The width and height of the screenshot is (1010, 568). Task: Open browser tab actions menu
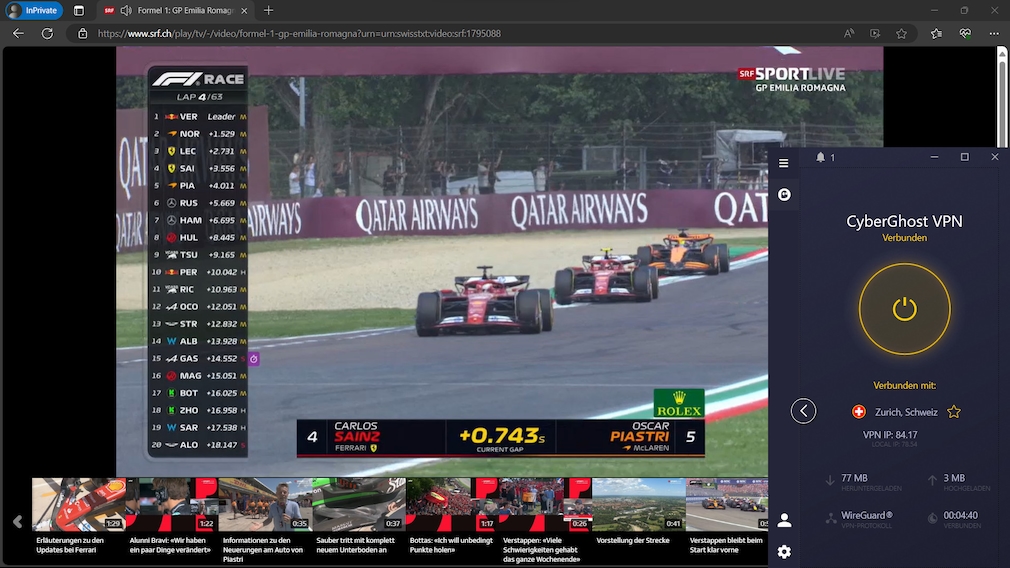click(x=79, y=10)
